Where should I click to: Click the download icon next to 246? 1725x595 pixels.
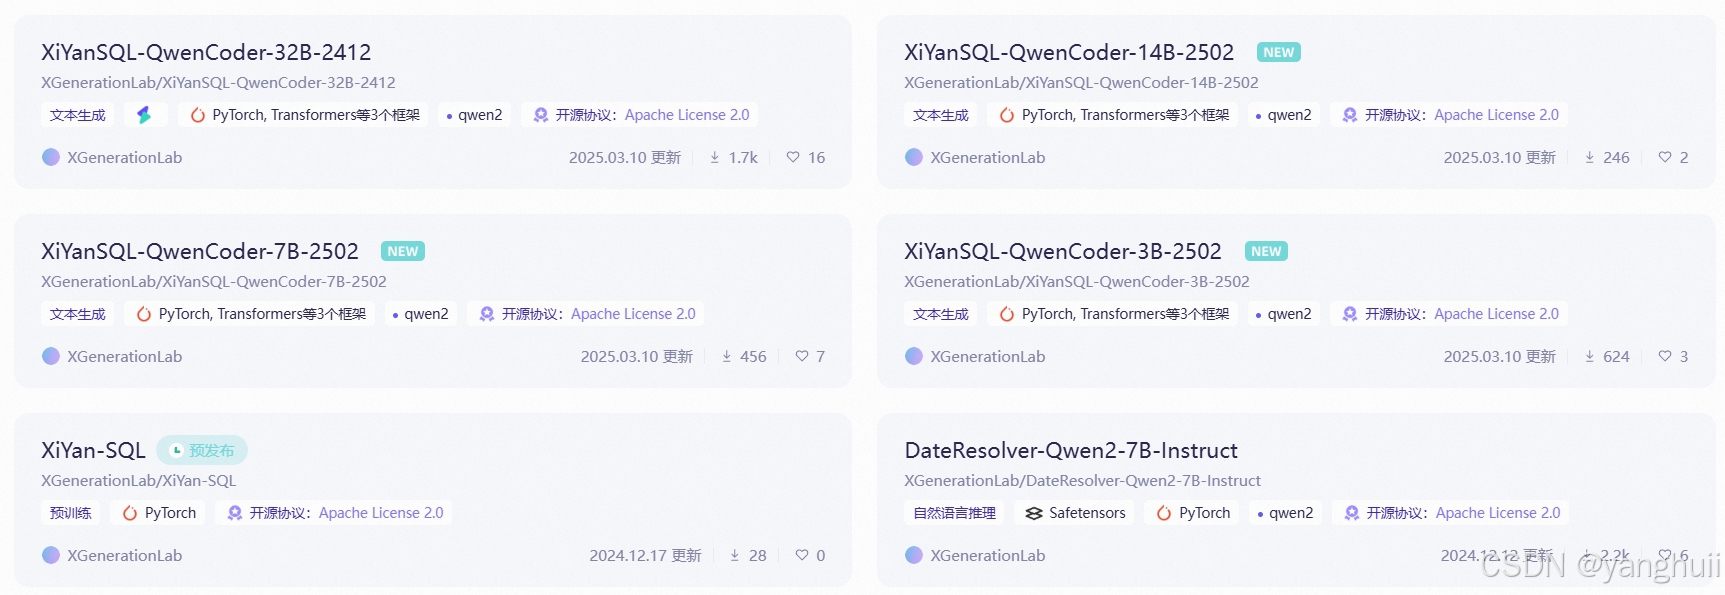(x=1590, y=157)
